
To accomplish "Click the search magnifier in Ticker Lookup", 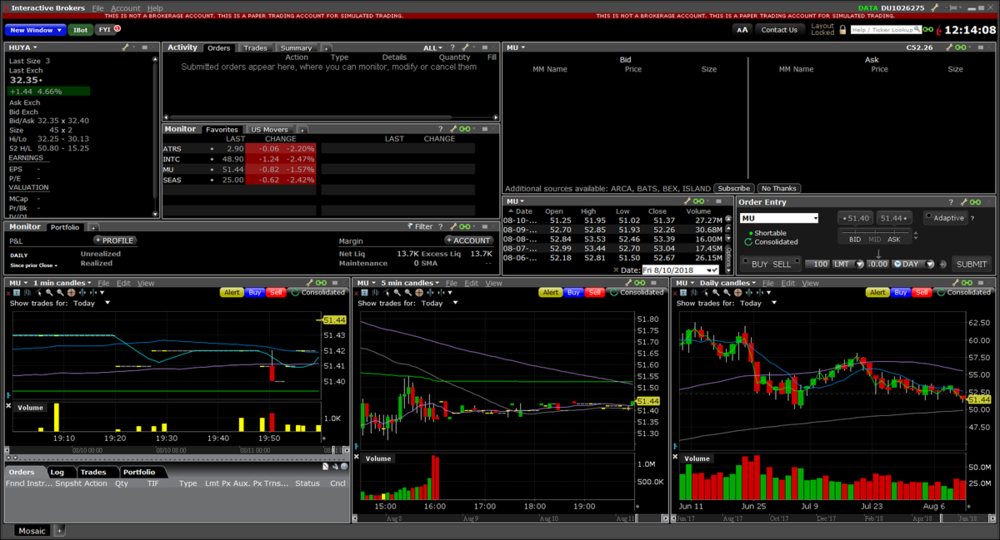I will (x=918, y=29).
